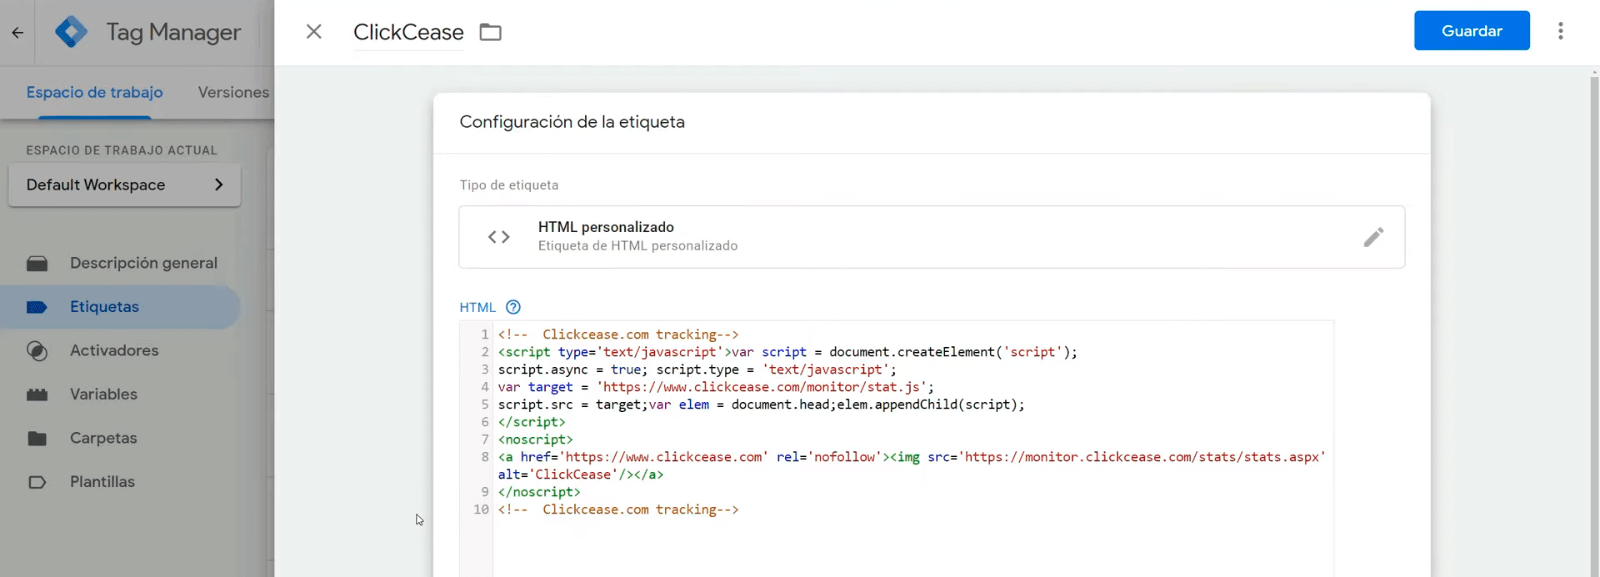Viewport: 1600px width, 577px height.
Task: Click the HTML help question mark icon
Action: tap(513, 307)
